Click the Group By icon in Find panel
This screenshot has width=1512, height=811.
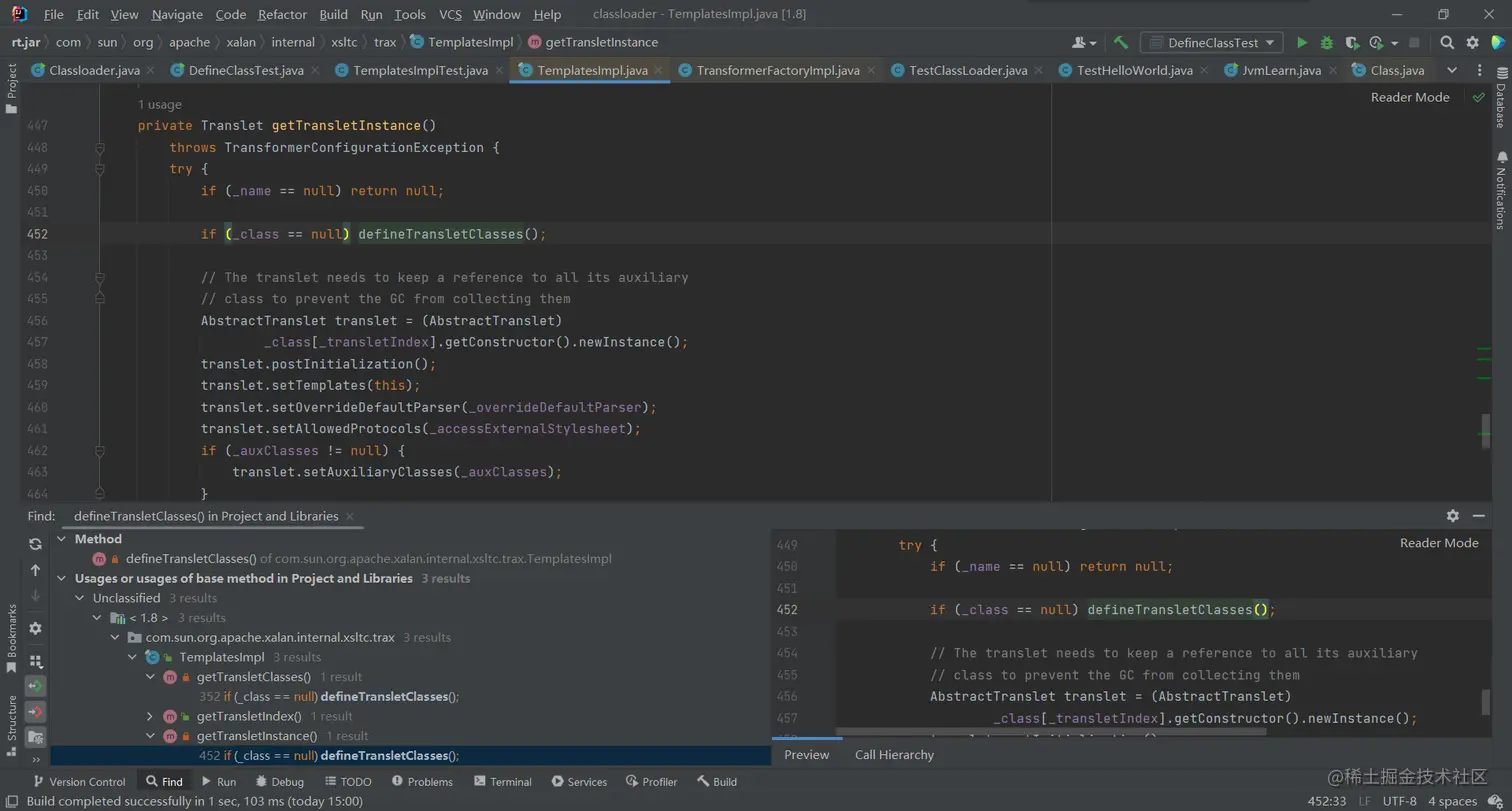(35, 661)
